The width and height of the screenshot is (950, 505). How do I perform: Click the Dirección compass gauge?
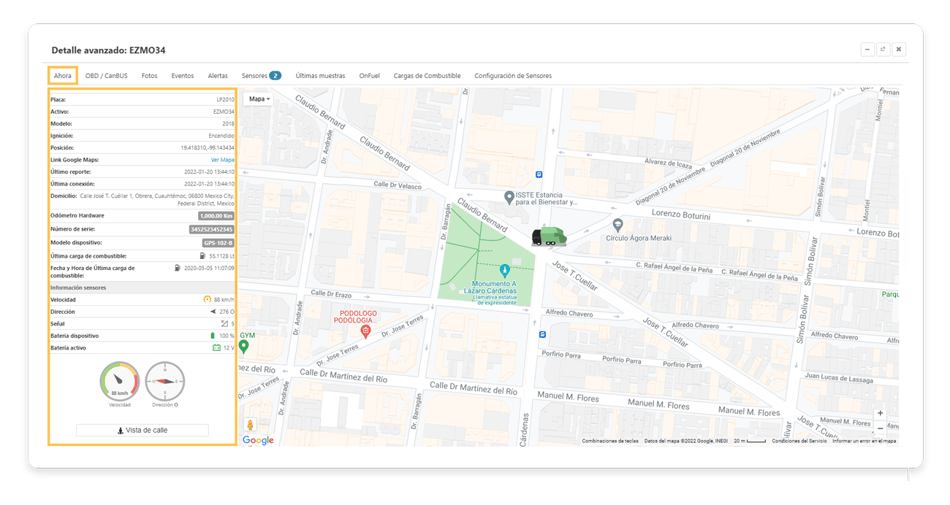[165, 381]
